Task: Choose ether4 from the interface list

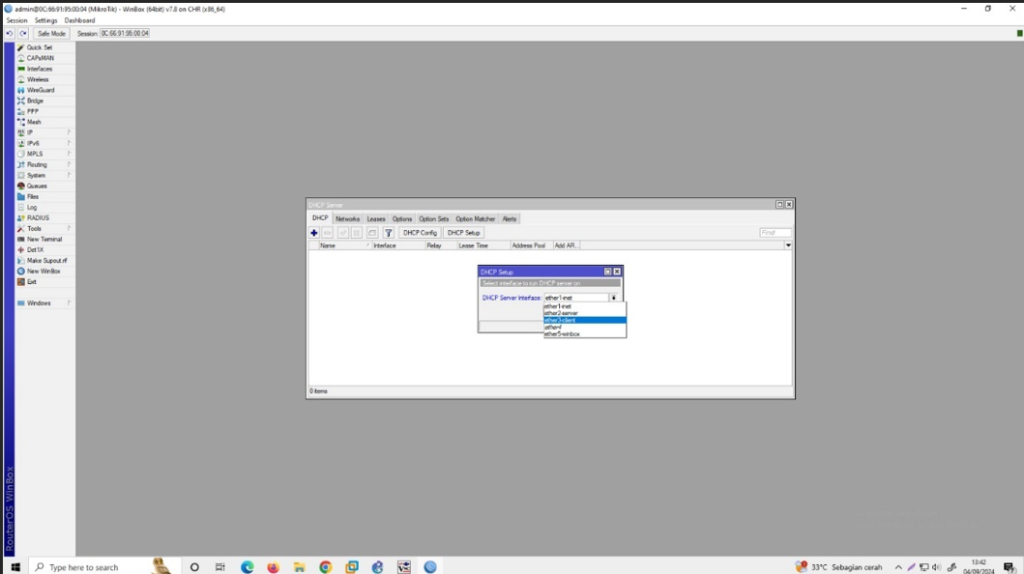Action: [584, 327]
